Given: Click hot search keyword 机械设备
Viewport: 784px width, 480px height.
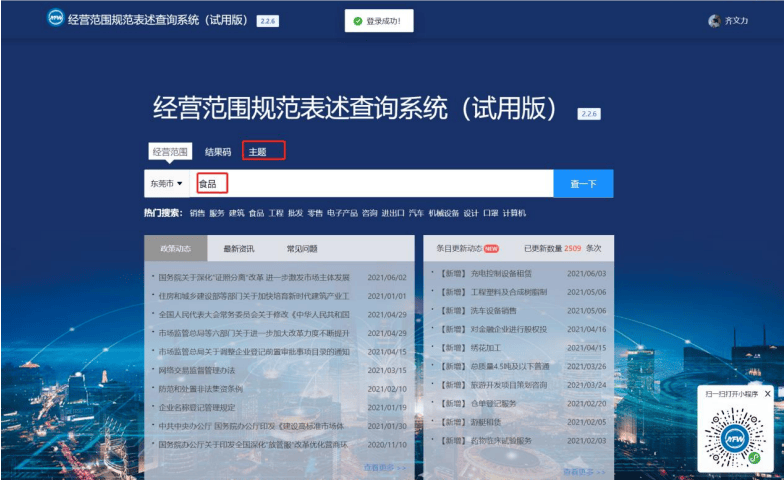Looking at the screenshot, I should coord(444,213).
